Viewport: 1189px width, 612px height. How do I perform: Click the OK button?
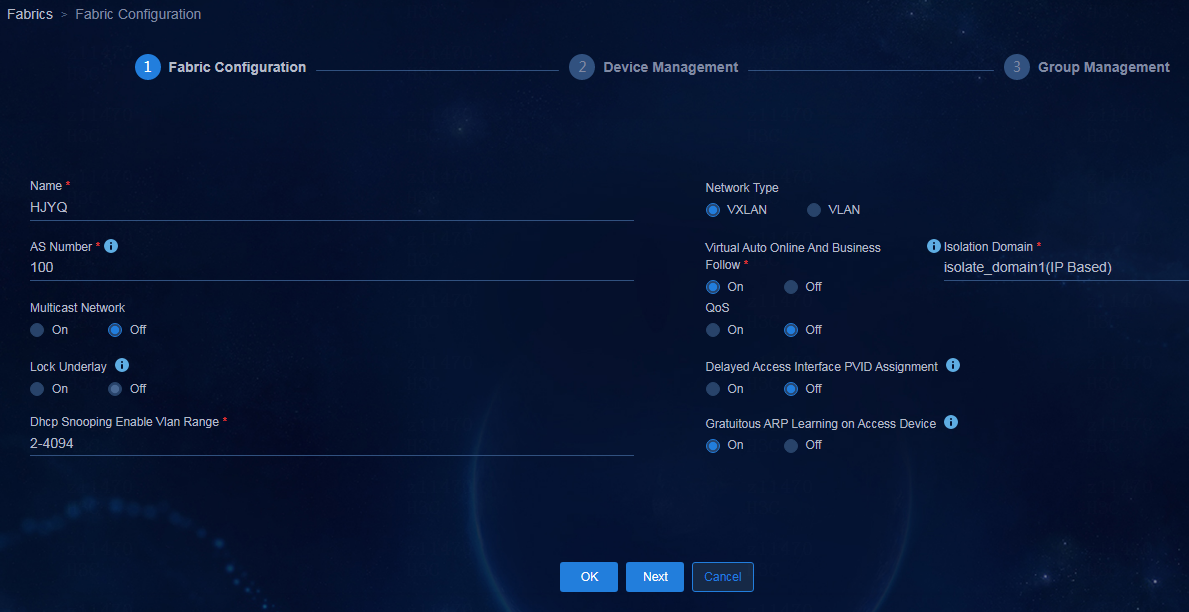coord(589,577)
